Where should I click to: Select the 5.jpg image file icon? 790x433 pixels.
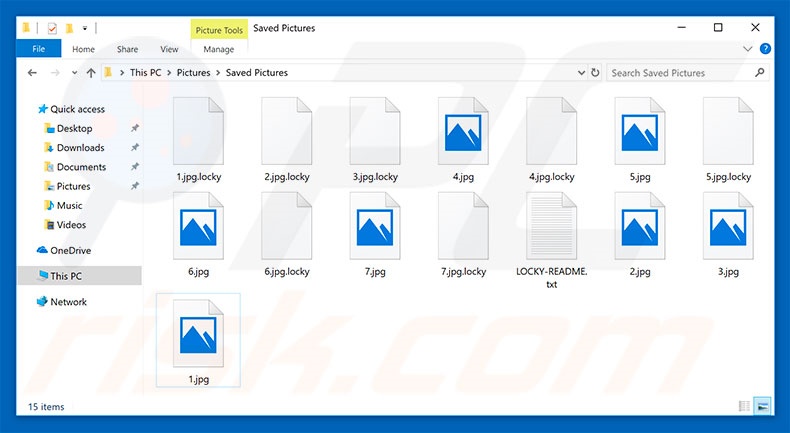click(x=640, y=131)
